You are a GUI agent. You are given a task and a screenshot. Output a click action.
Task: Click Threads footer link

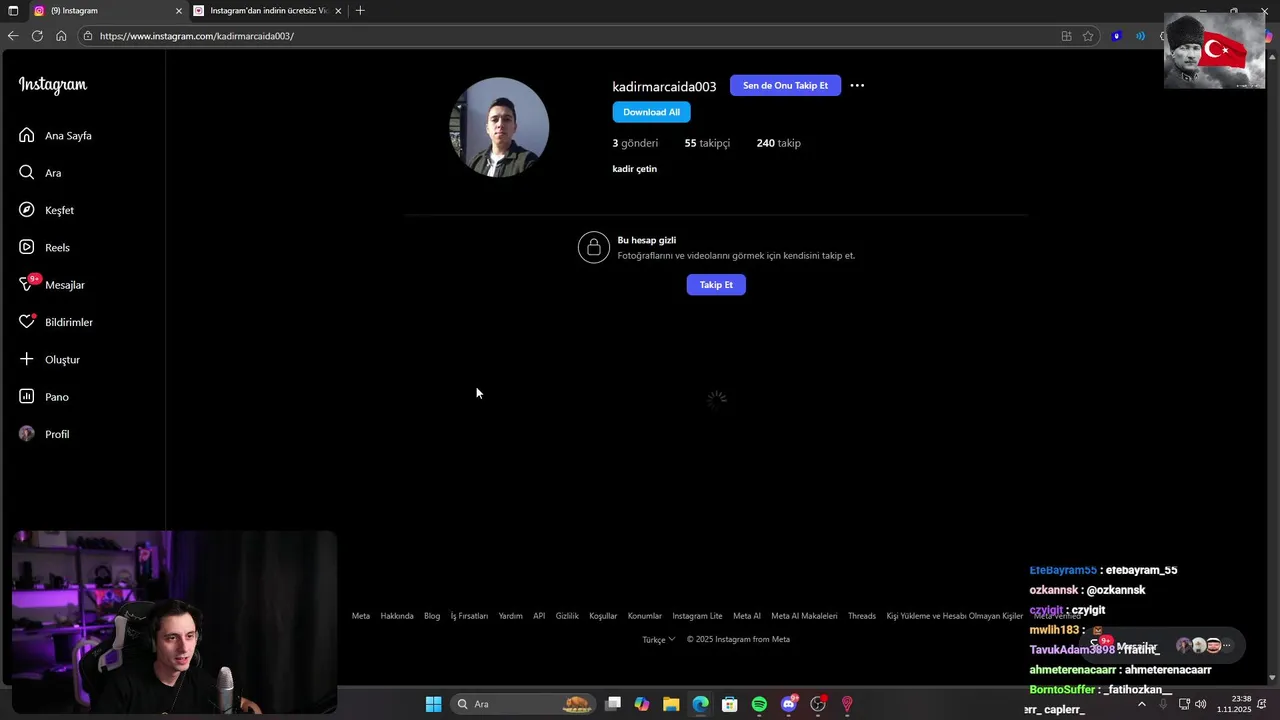862,616
